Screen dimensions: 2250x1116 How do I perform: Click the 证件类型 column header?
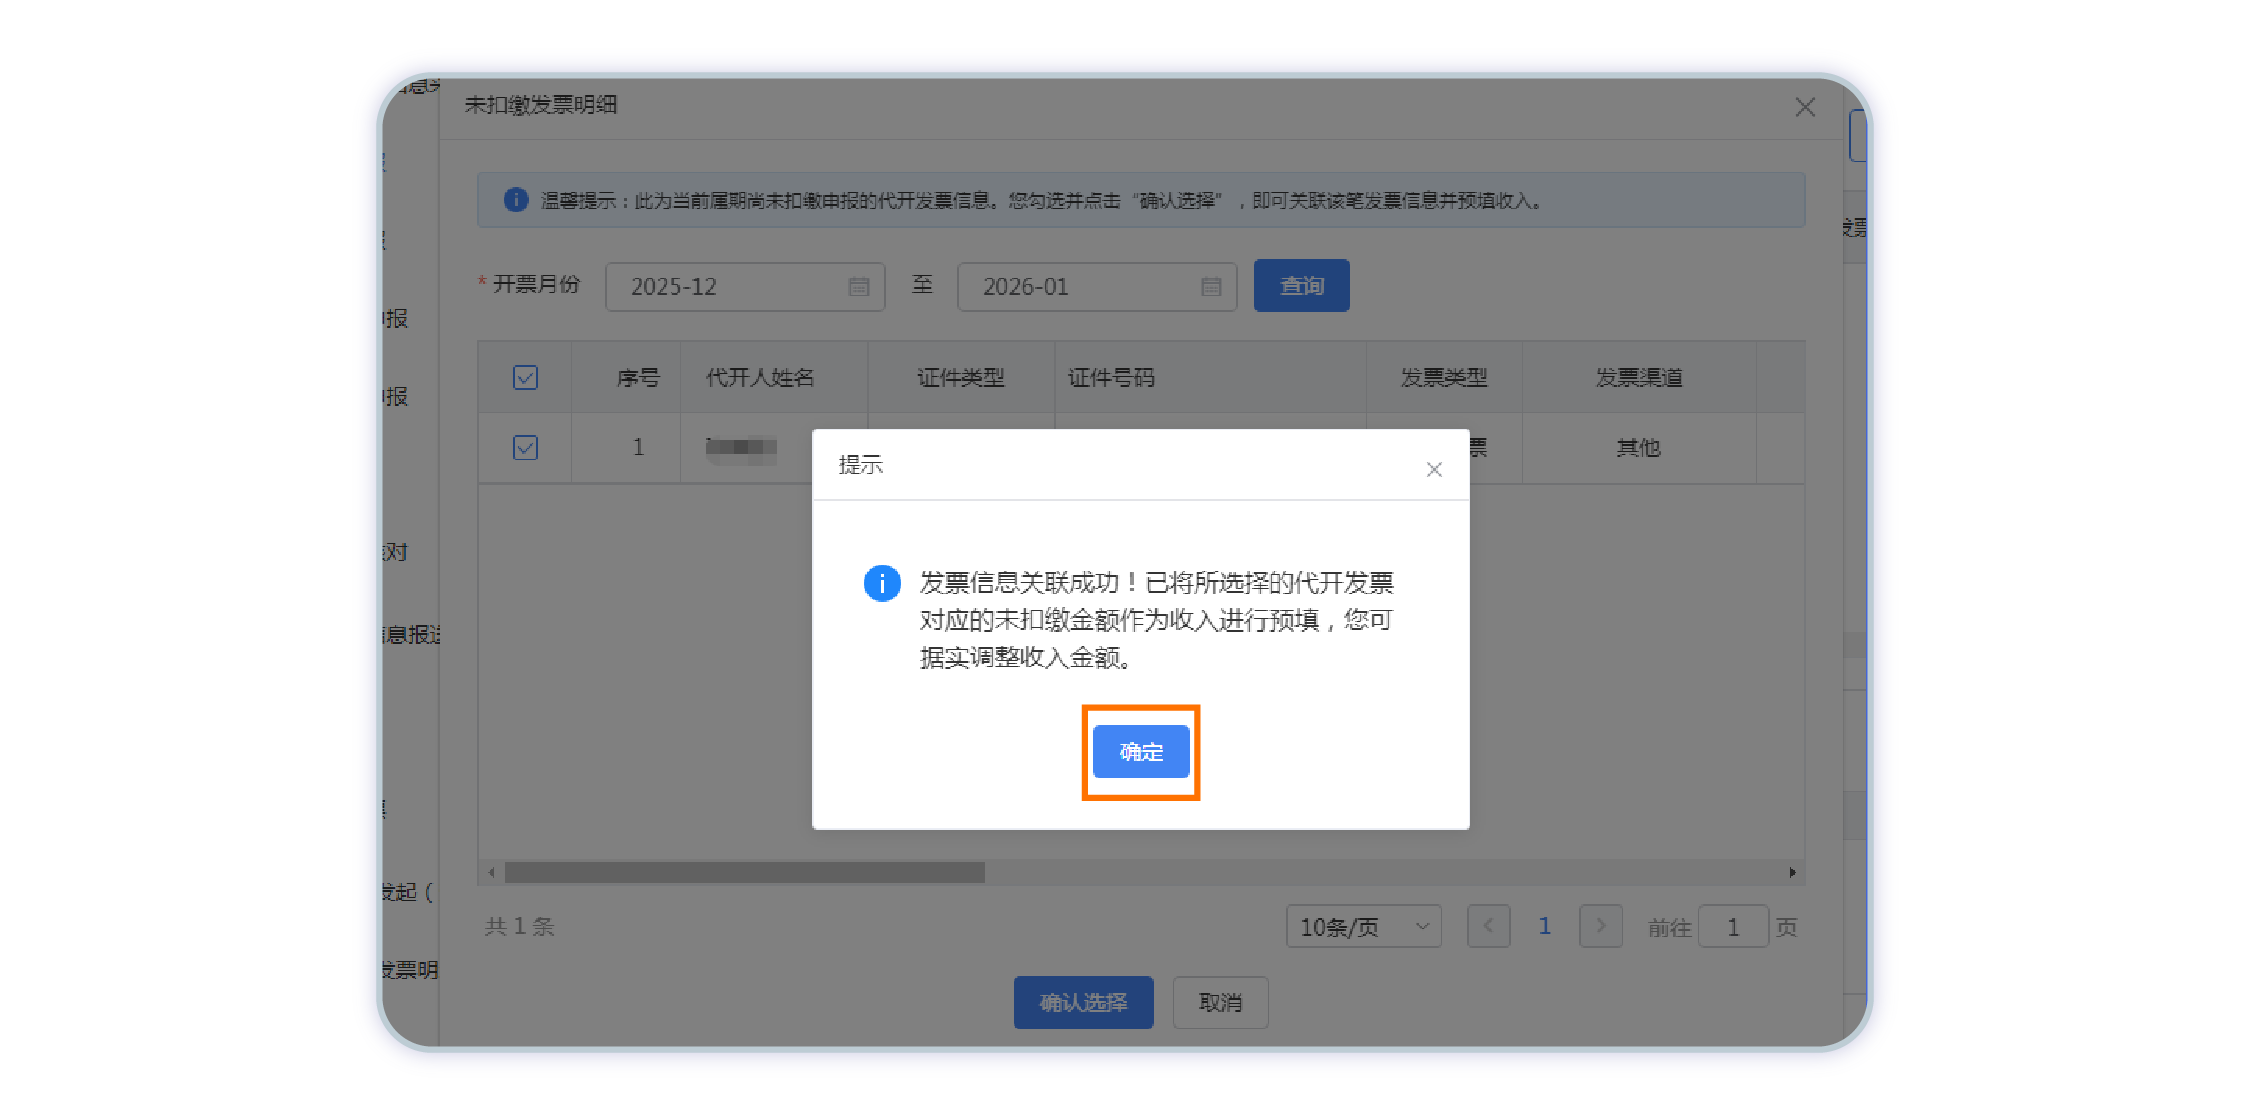pos(961,378)
